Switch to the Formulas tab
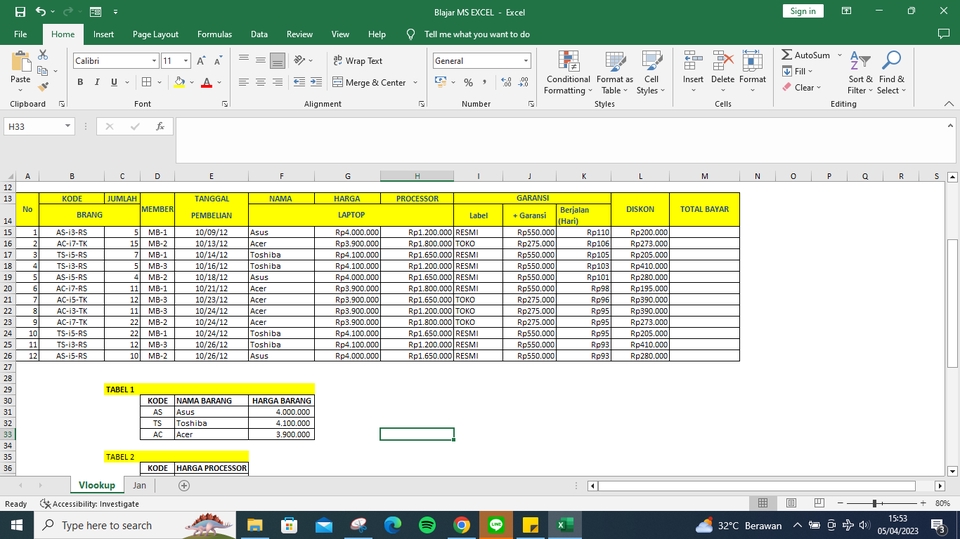 point(214,34)
